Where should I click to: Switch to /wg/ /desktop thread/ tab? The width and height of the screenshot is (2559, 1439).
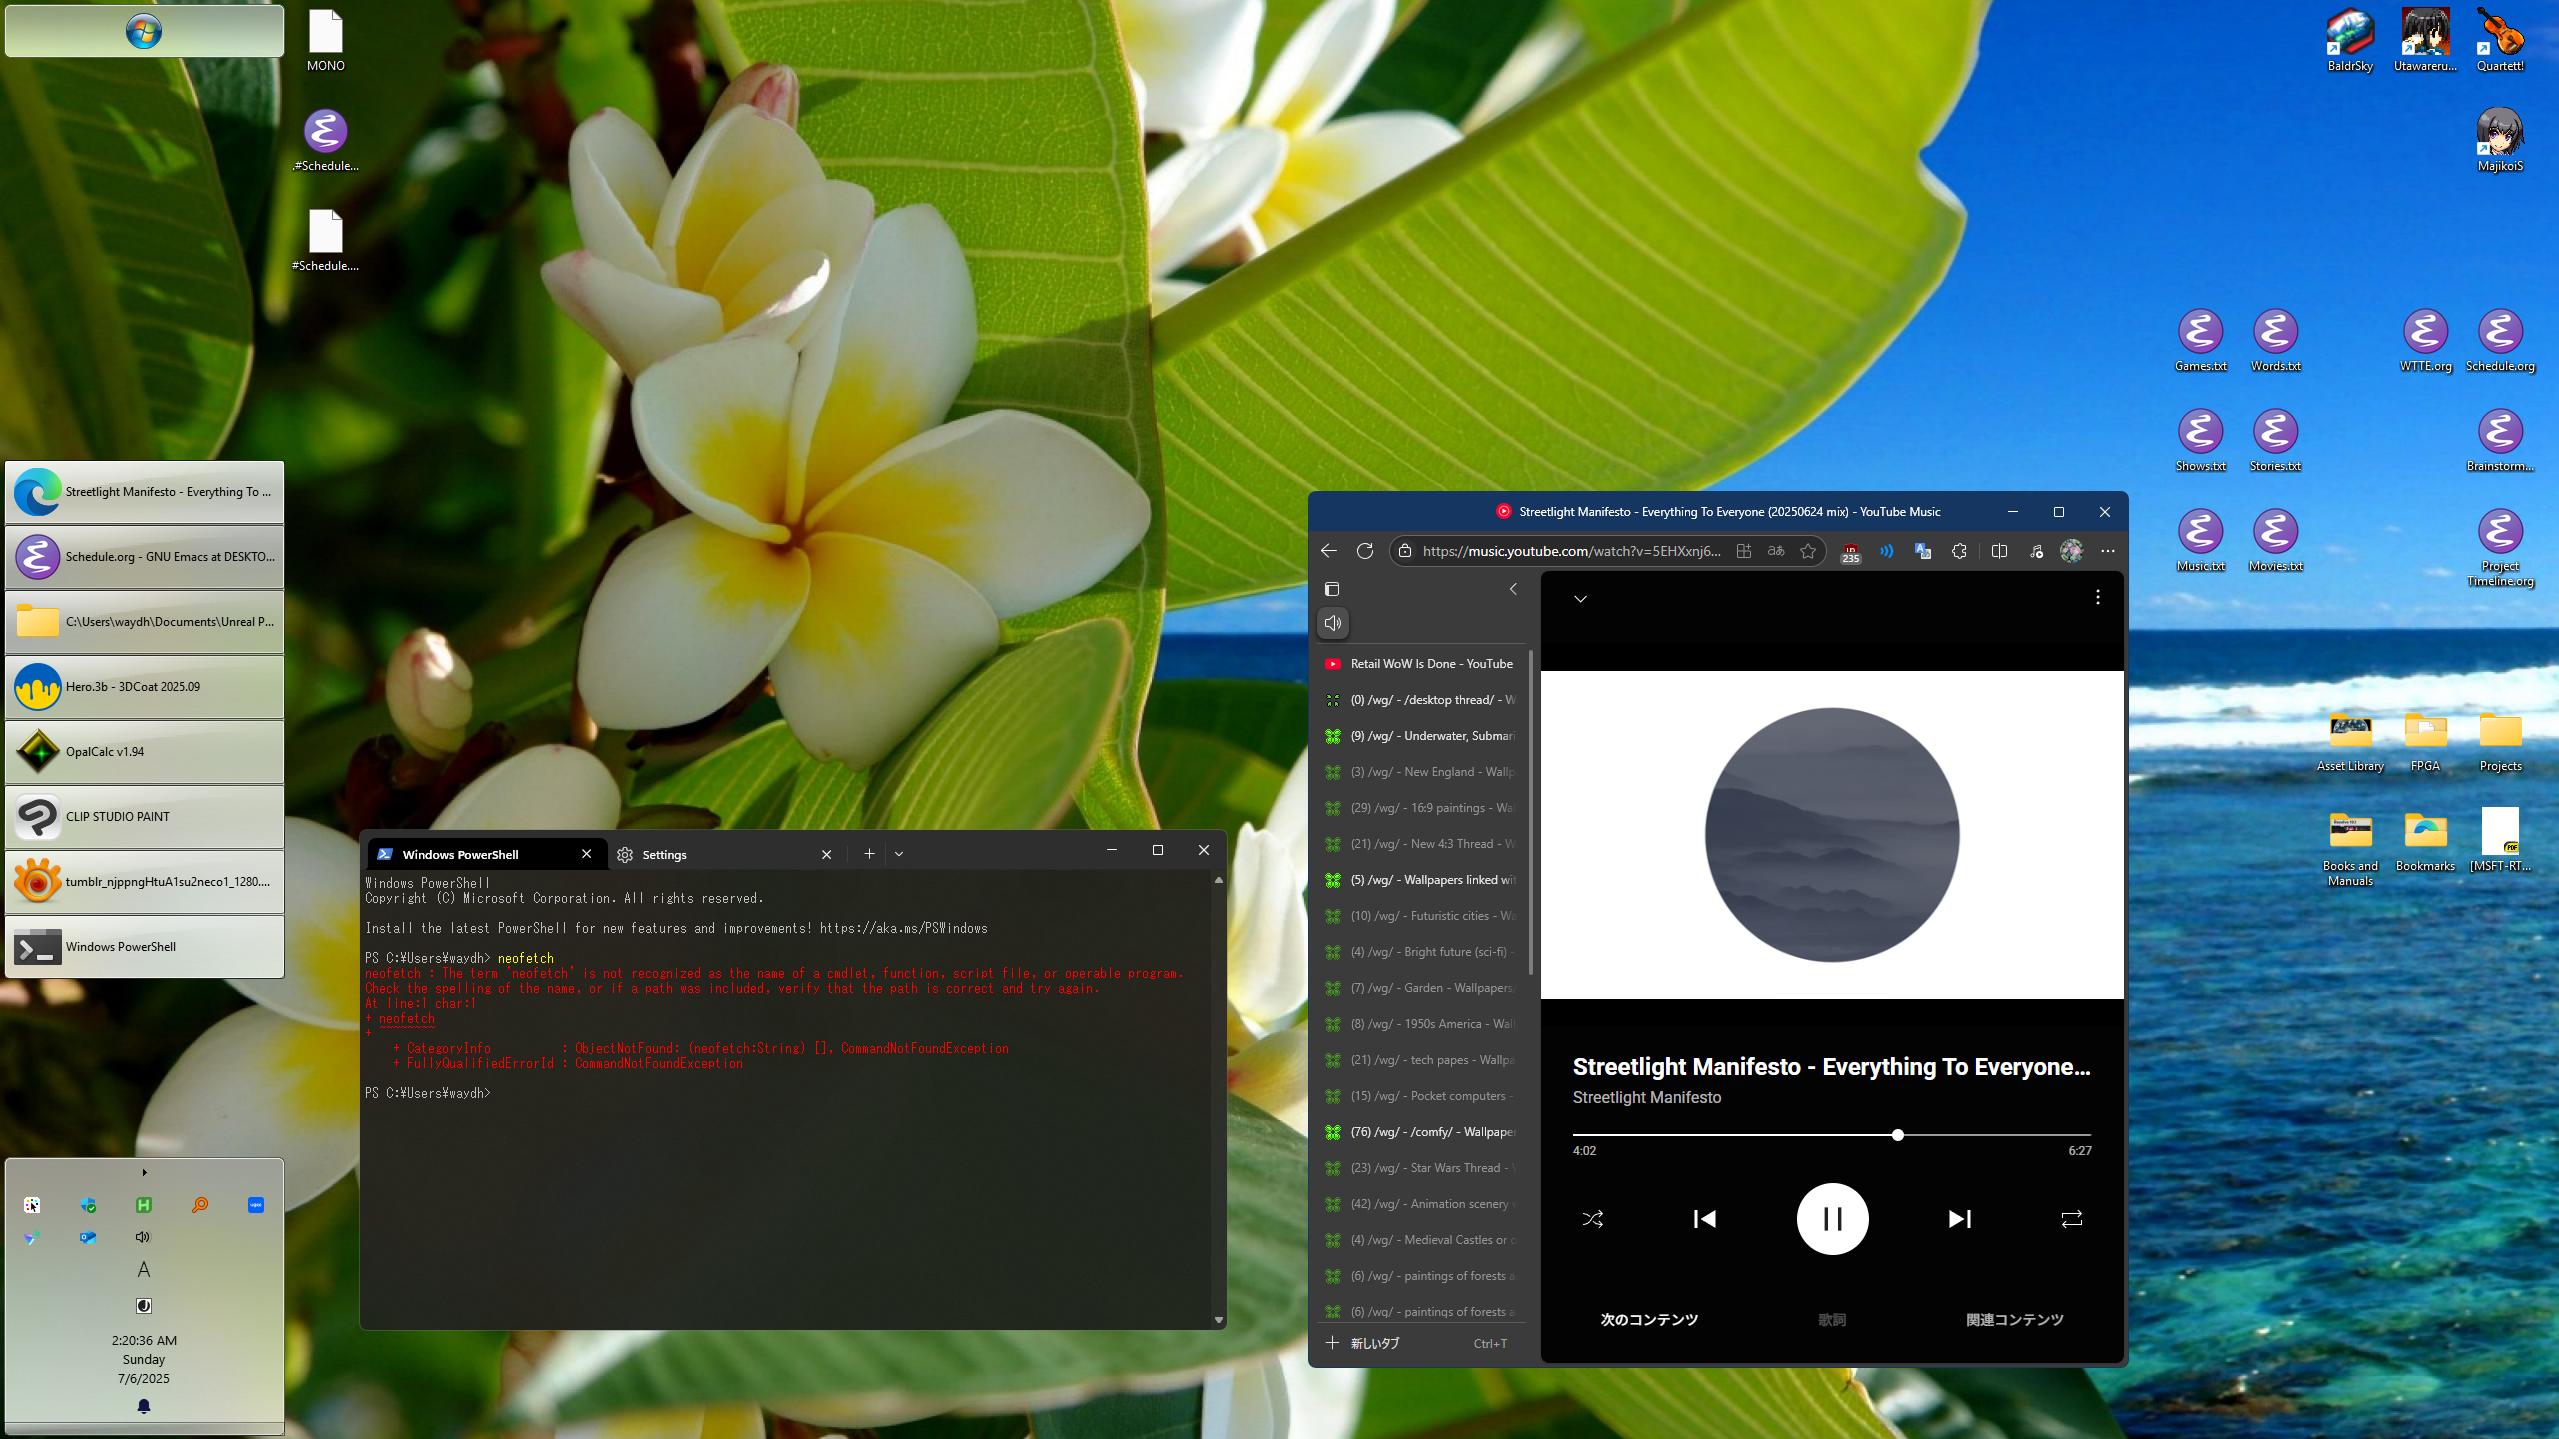coord(1420,699)
